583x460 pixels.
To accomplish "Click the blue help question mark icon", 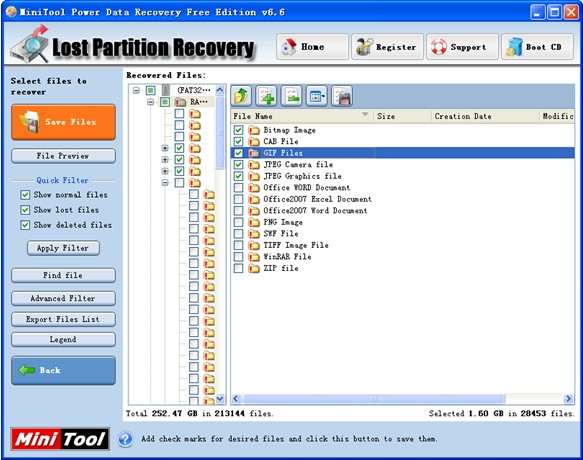I will (125, 439).
